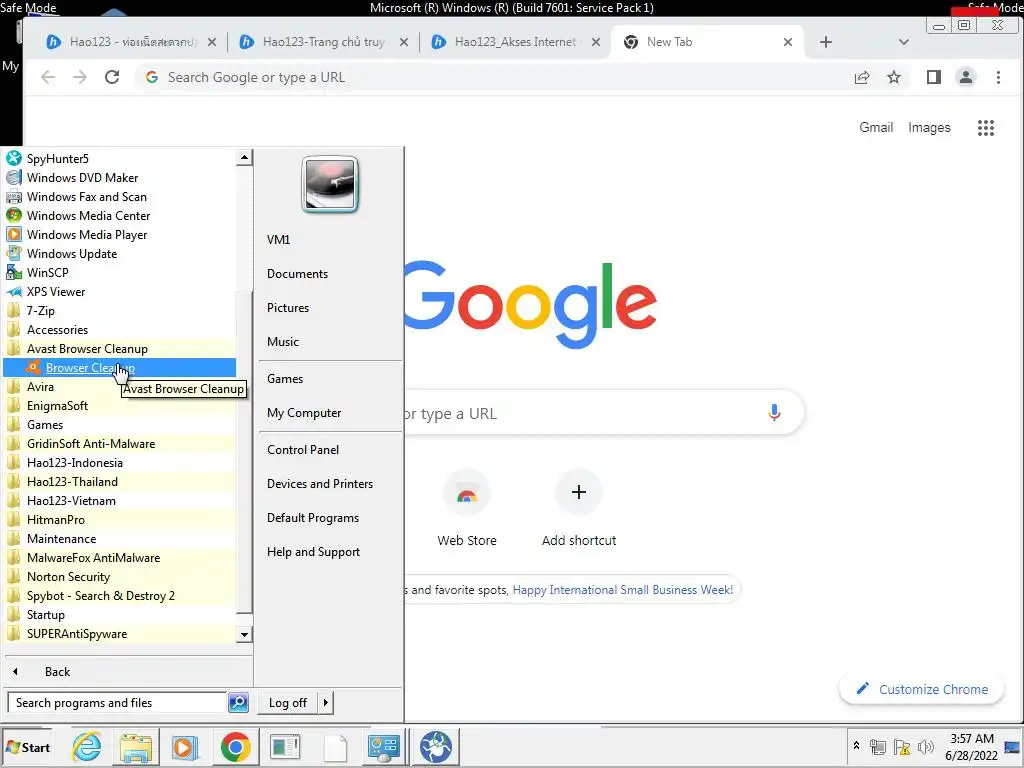Start voice search with the microphone
The image size is (1024, 768).
tap(774, 413)
